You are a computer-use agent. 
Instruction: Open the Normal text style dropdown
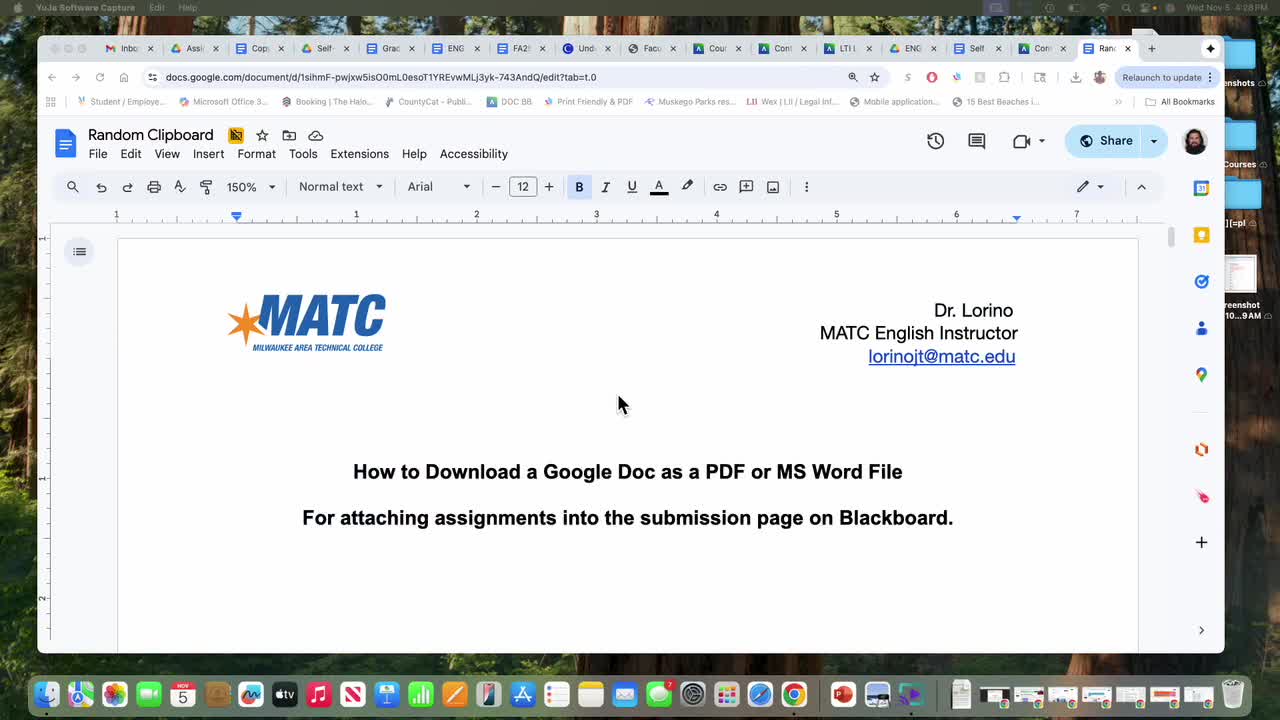[341, 187]
